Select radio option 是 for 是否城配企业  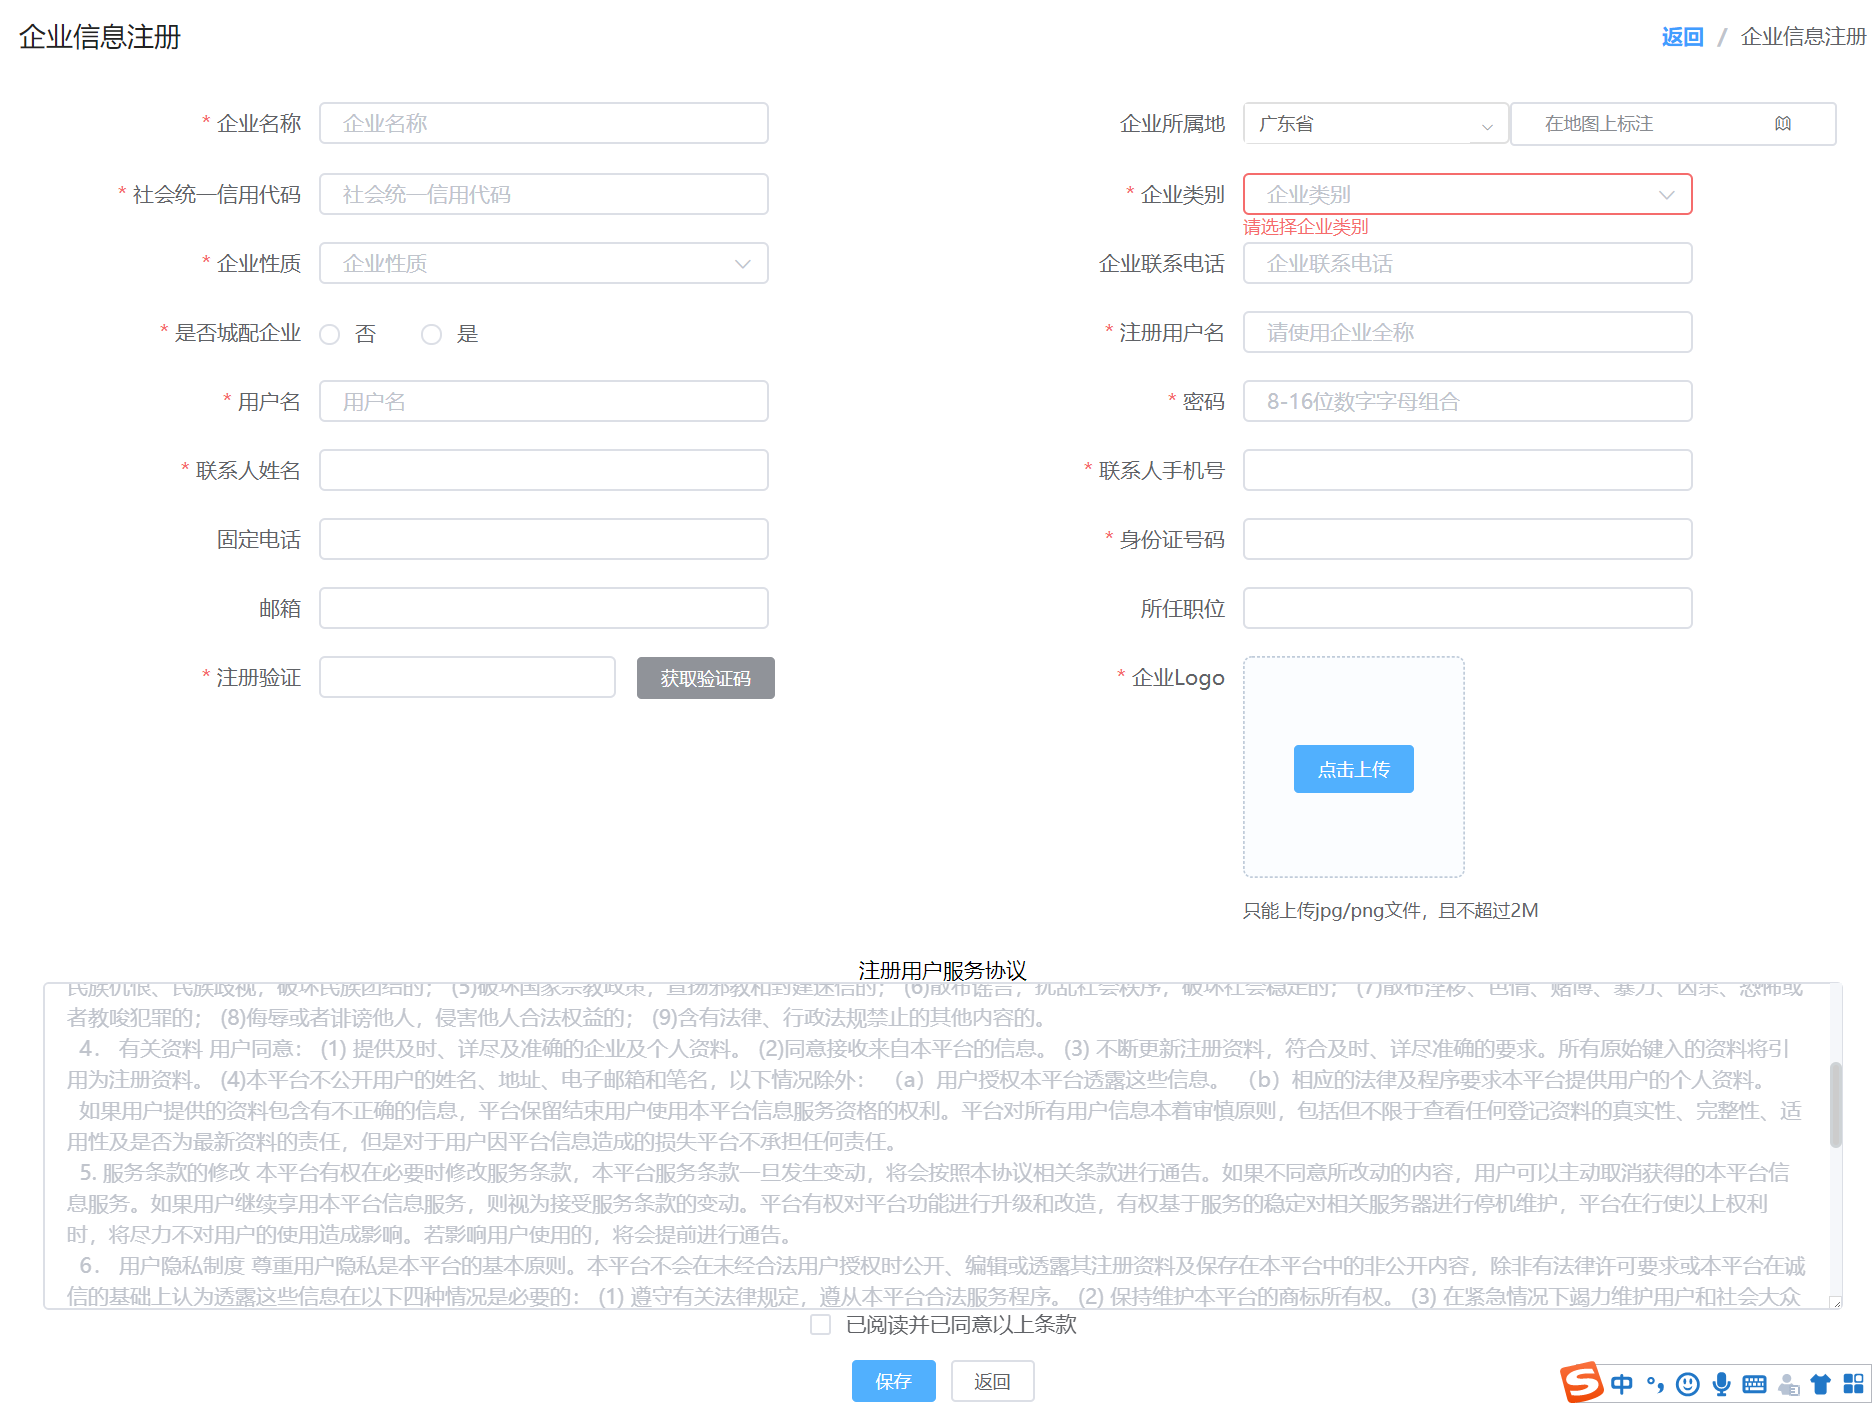431,334
